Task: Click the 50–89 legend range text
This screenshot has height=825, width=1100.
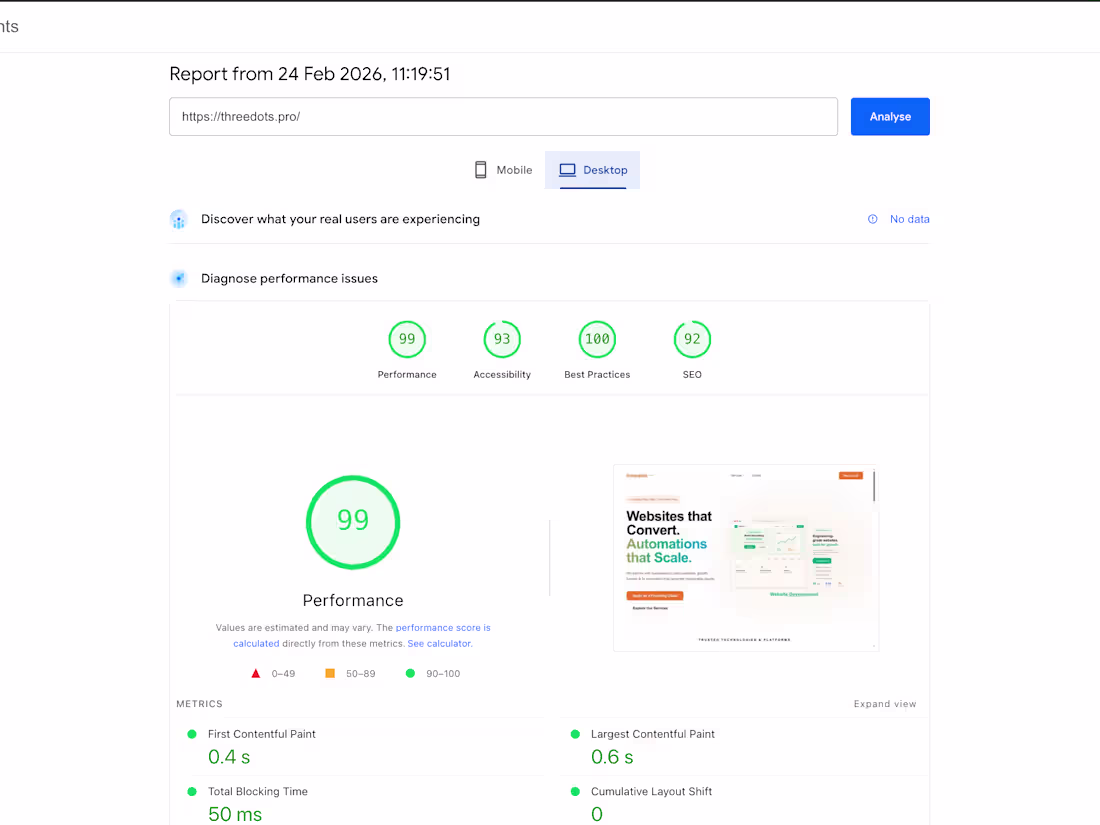Action: point(361,673)
